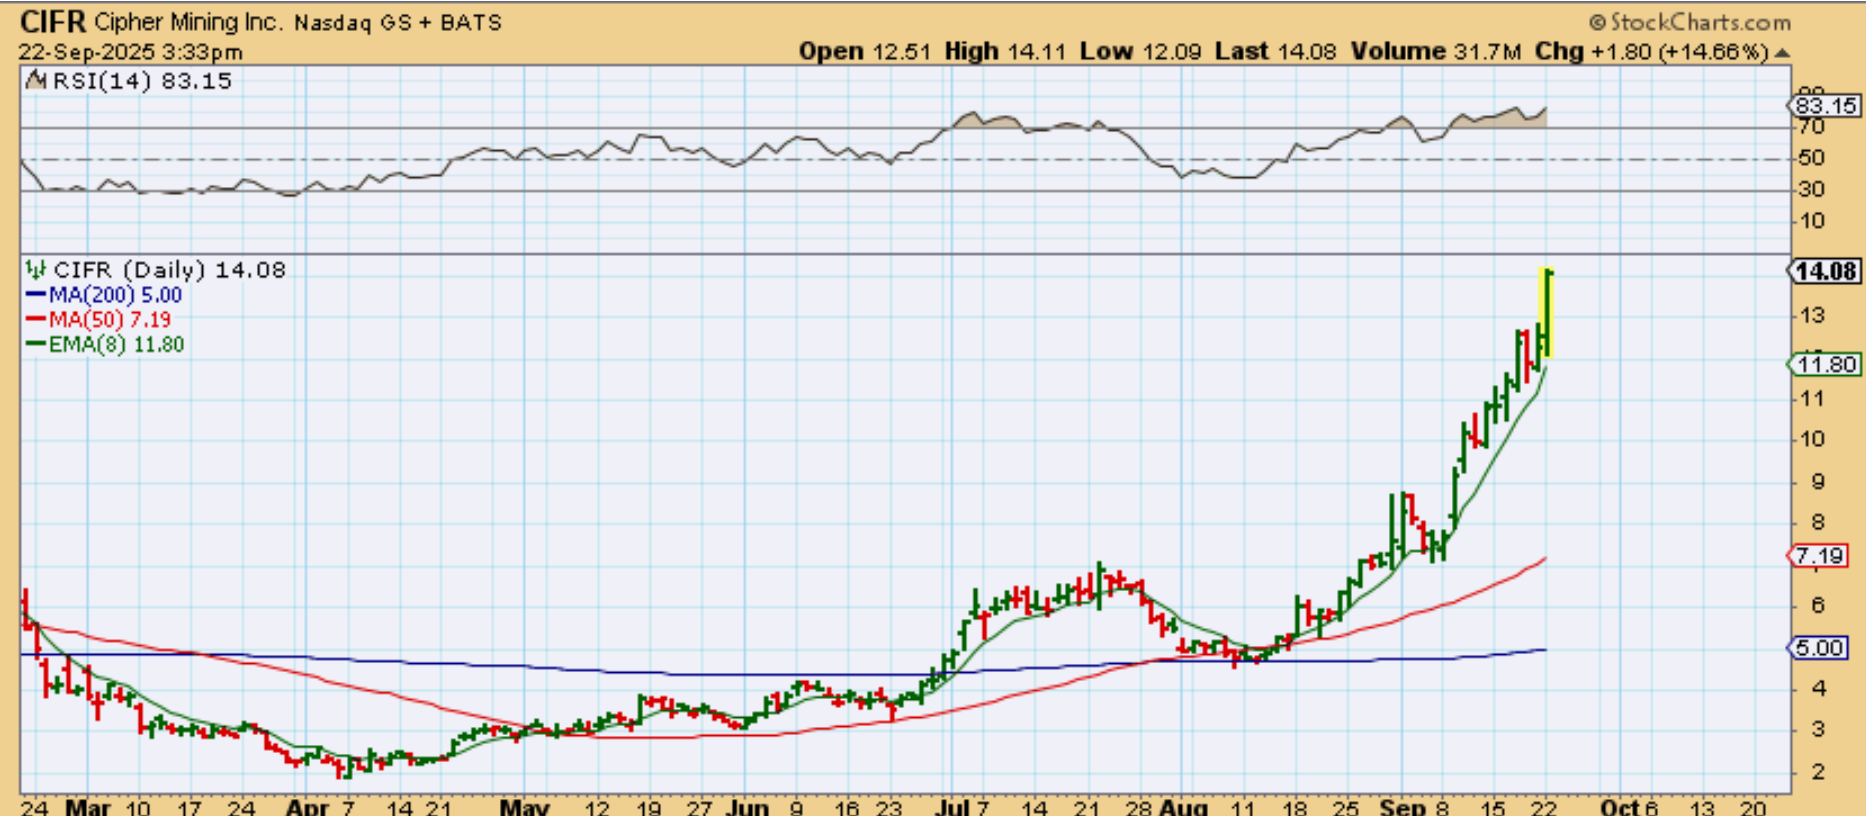The height and width of the screenshot is (816, 1866).
Task: Click the red MA(50) legend line swatch
Action: 35,320
